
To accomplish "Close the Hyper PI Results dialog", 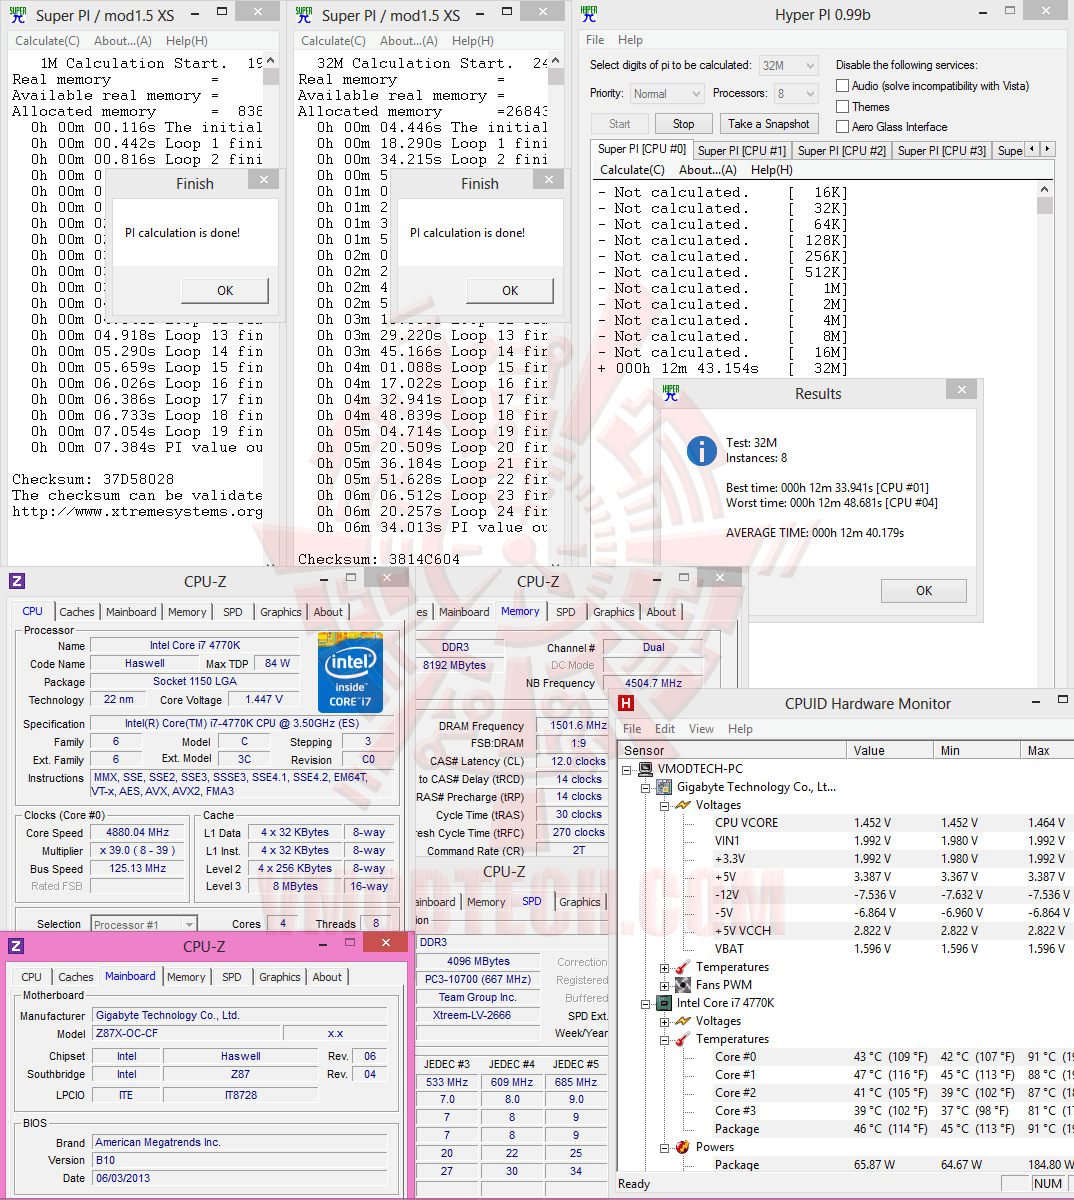I will click(x=961, y=390).
